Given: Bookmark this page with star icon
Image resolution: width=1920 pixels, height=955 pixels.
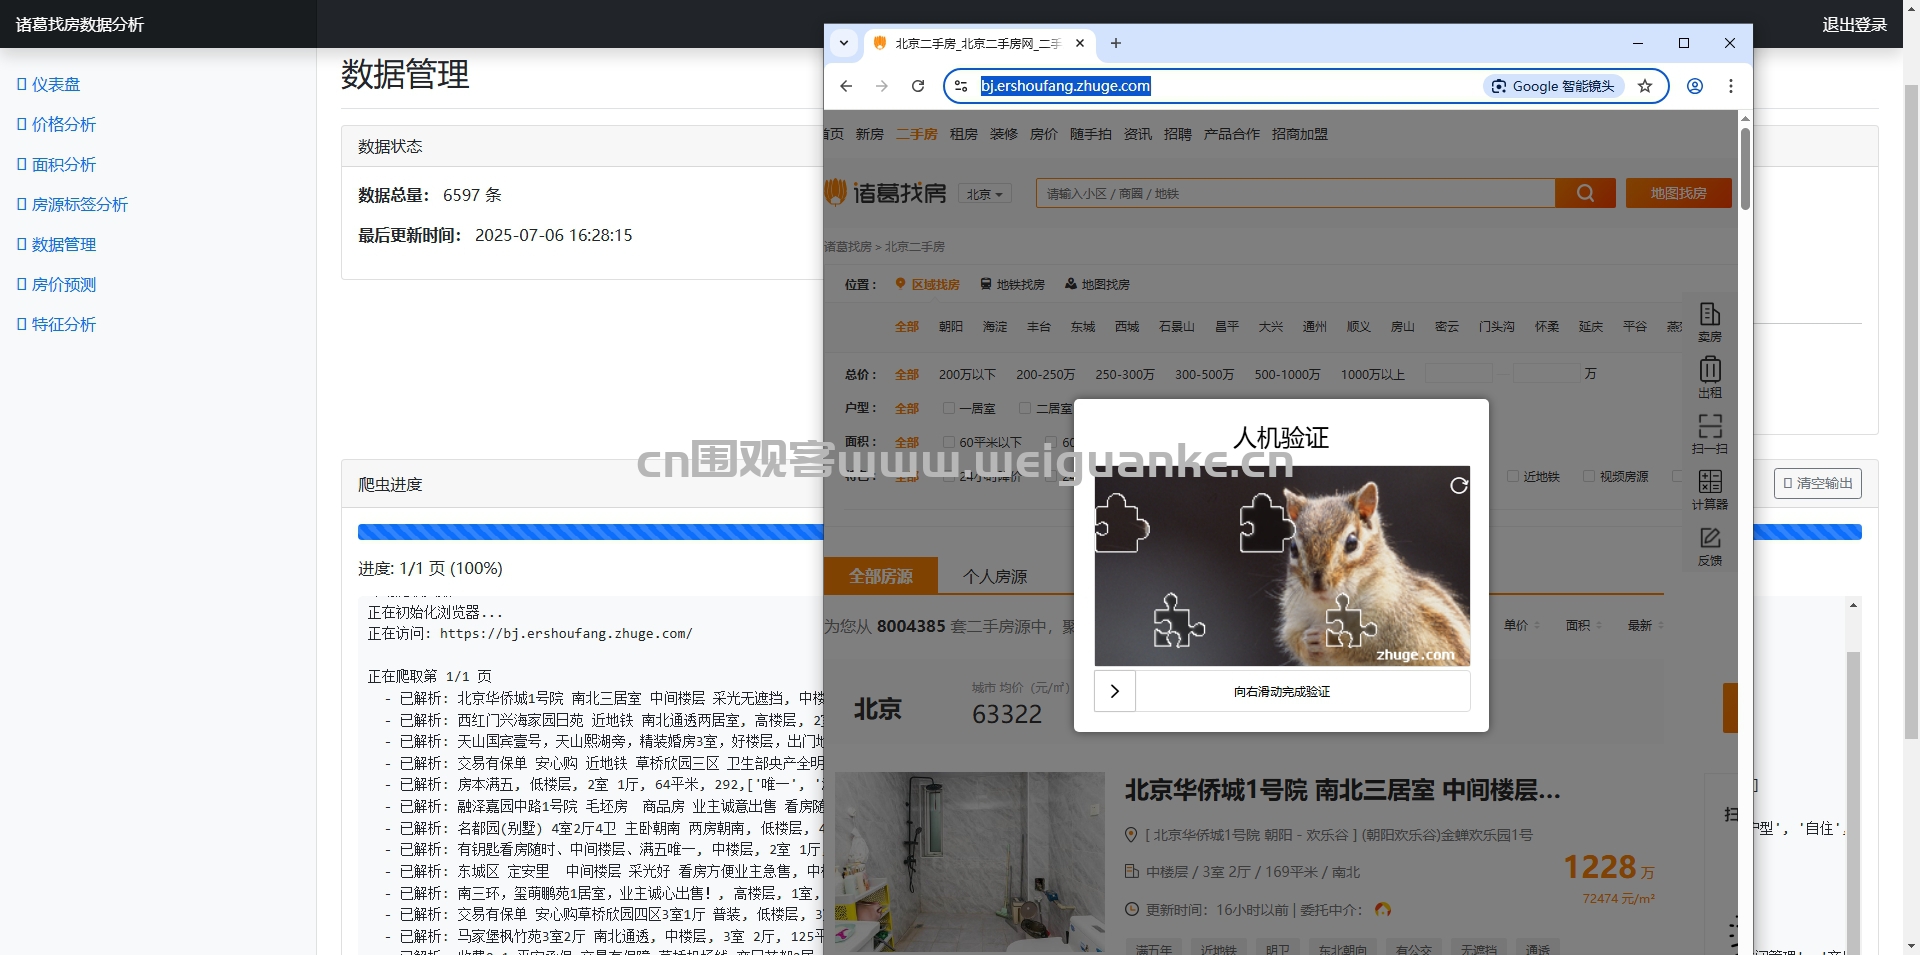Looking at the screenshot, I should pyautogui.click(x=1645, y=86).
